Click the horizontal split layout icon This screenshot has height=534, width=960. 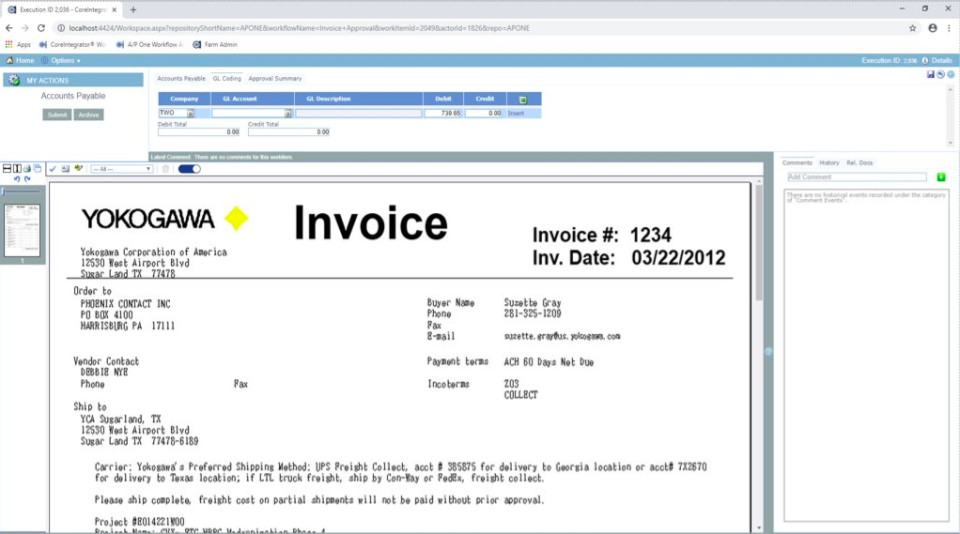tap(7, 168)
